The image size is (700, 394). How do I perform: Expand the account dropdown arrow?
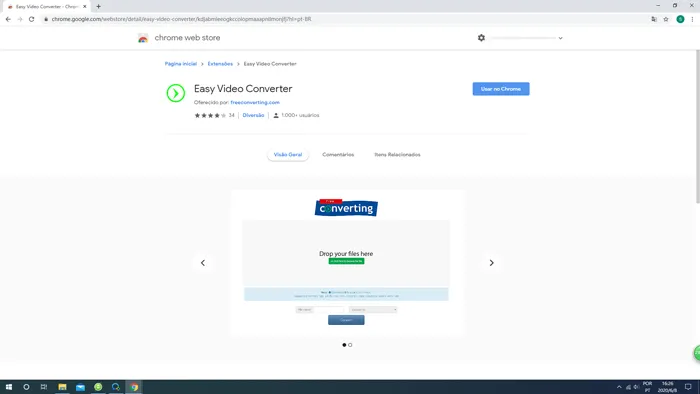coord(560,38)
